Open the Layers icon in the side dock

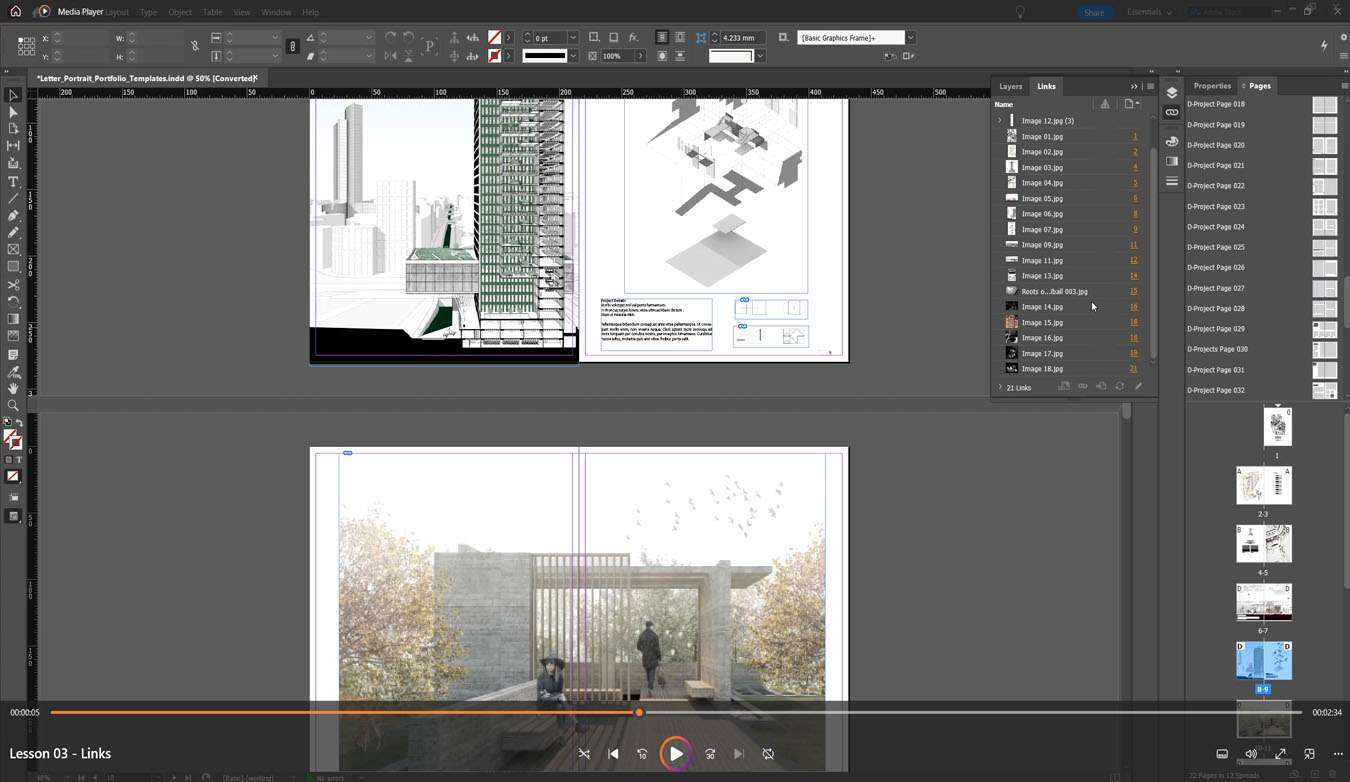[1172, 93]
